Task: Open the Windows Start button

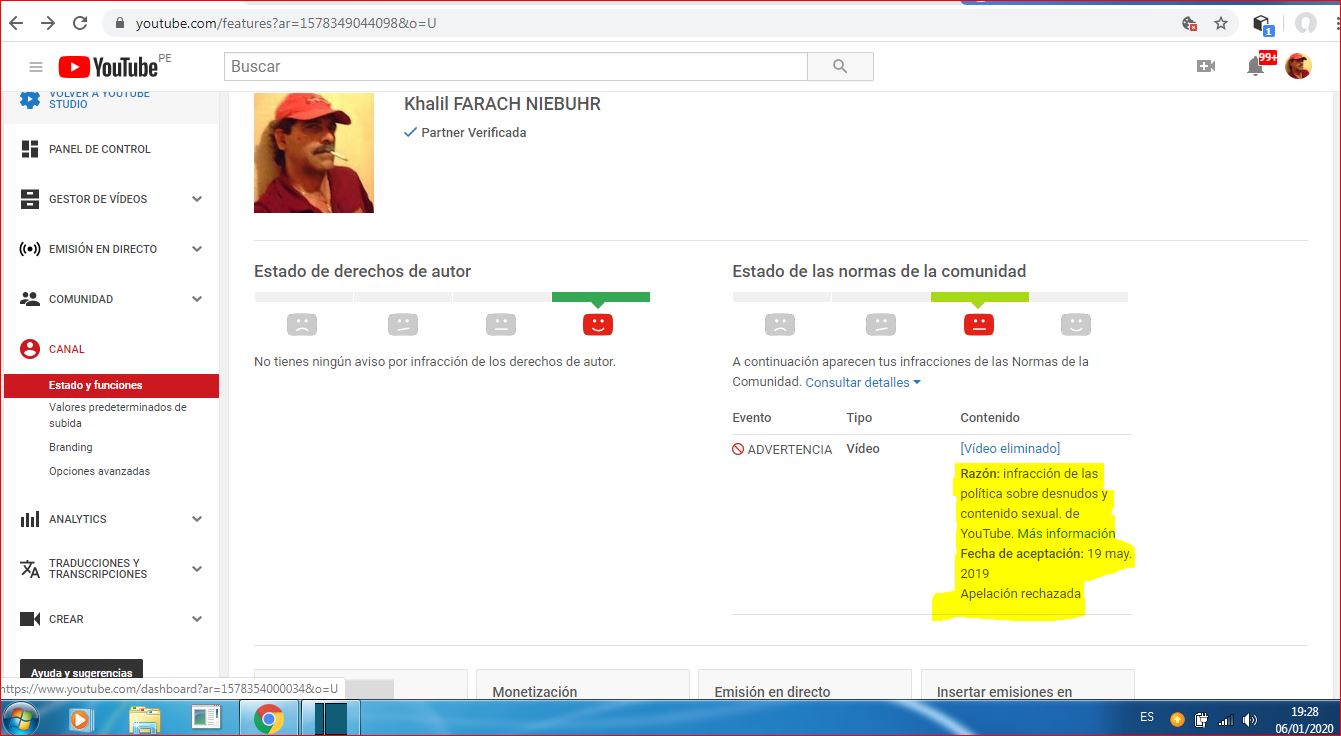Action: [x=21, y=718]
